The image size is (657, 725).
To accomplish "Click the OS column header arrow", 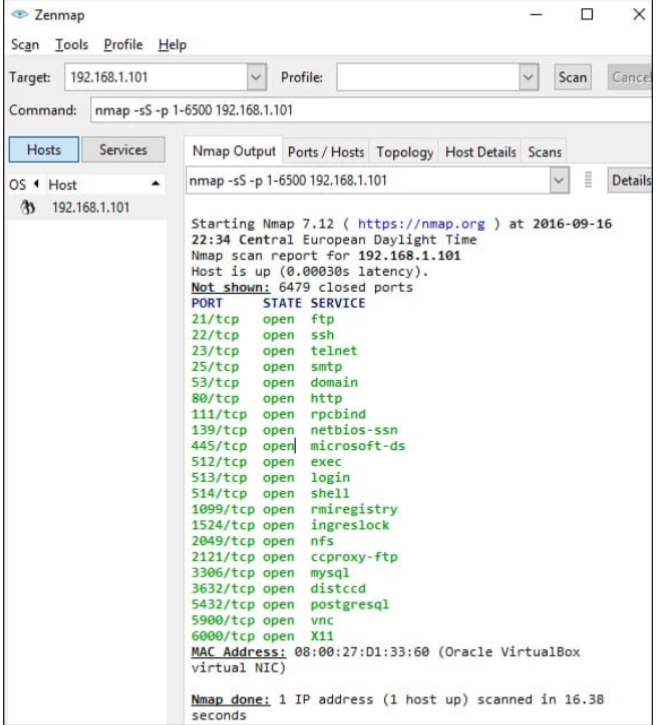I will pos(36,184).
